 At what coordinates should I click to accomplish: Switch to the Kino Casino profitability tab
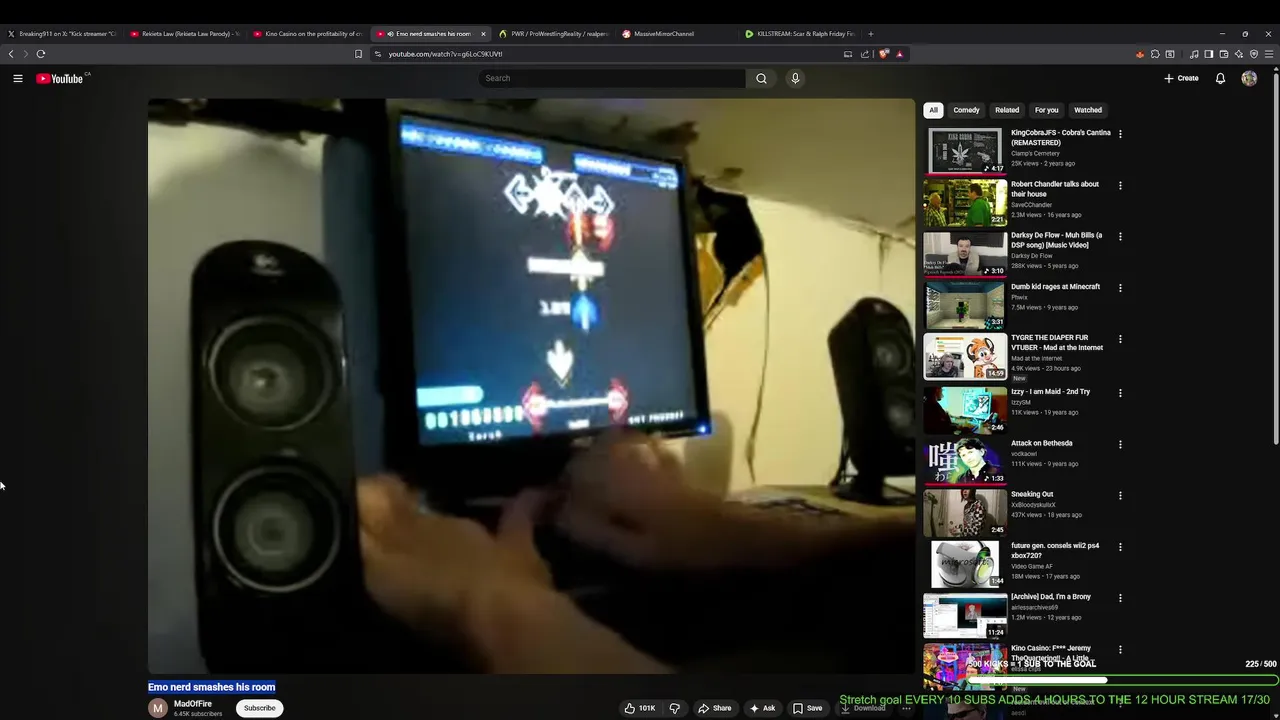point(308,34)
